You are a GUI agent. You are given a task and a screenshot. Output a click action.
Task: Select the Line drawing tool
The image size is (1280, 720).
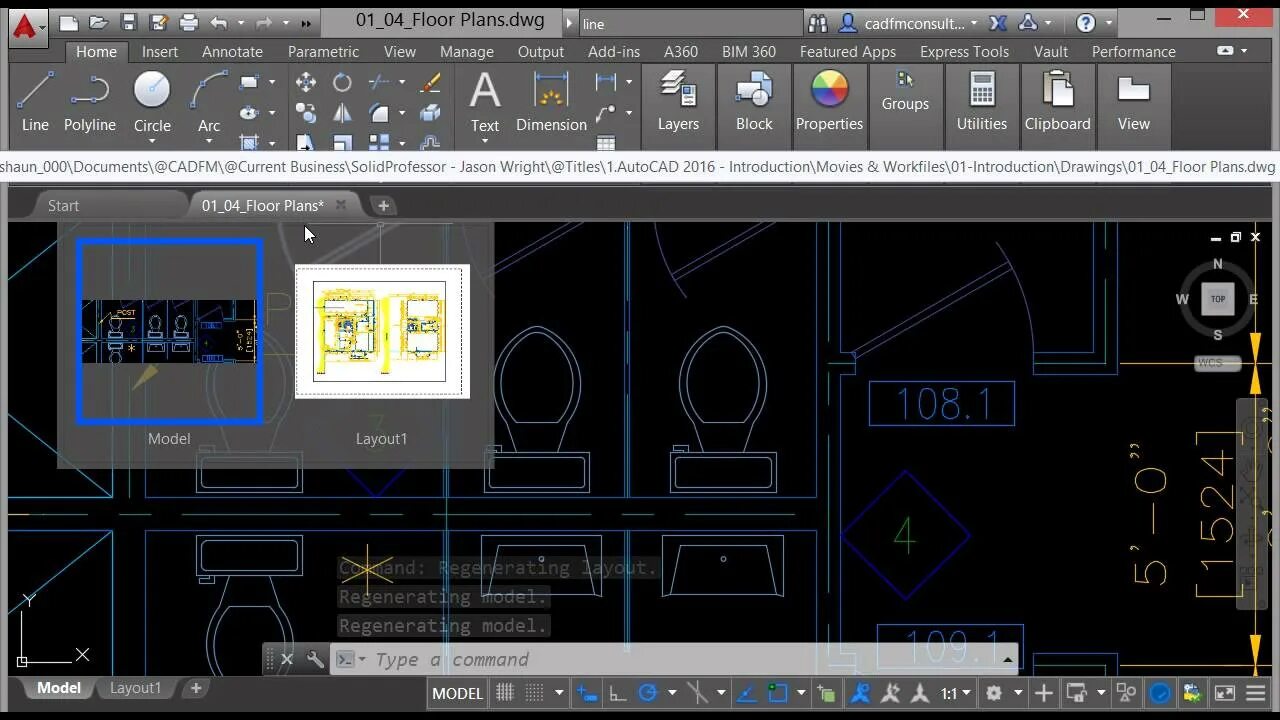click(35, 101)
